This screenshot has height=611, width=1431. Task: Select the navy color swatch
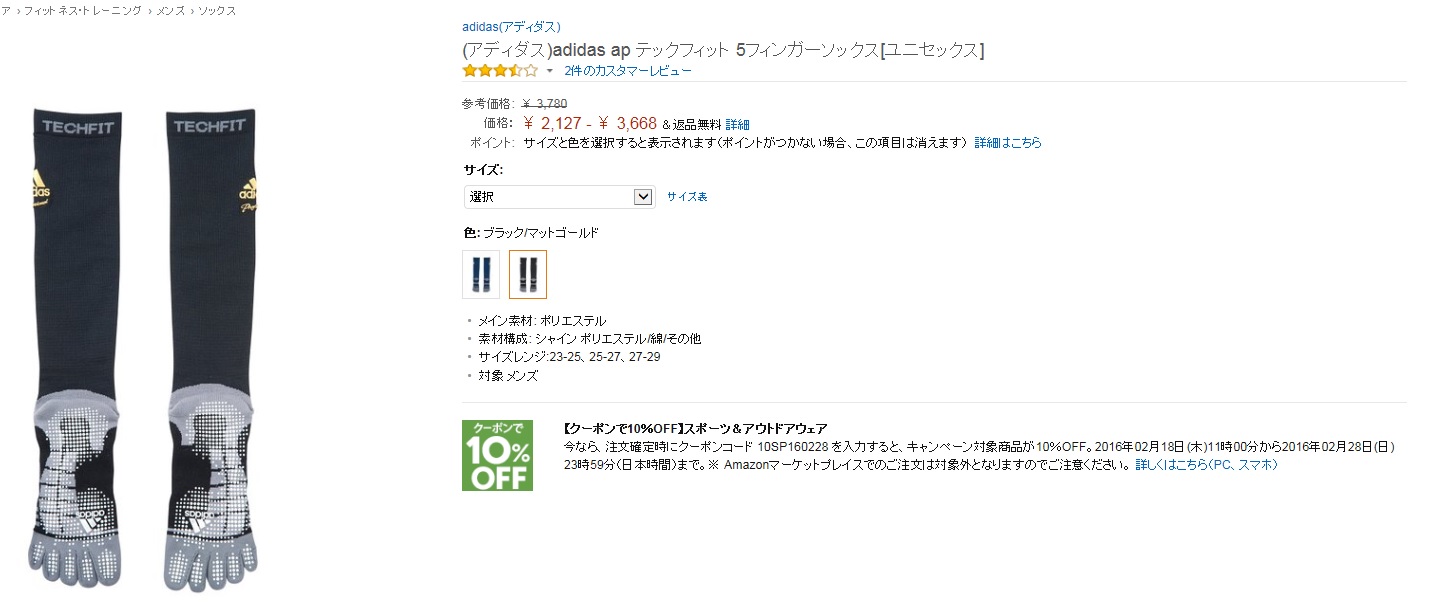click(481, 274)
